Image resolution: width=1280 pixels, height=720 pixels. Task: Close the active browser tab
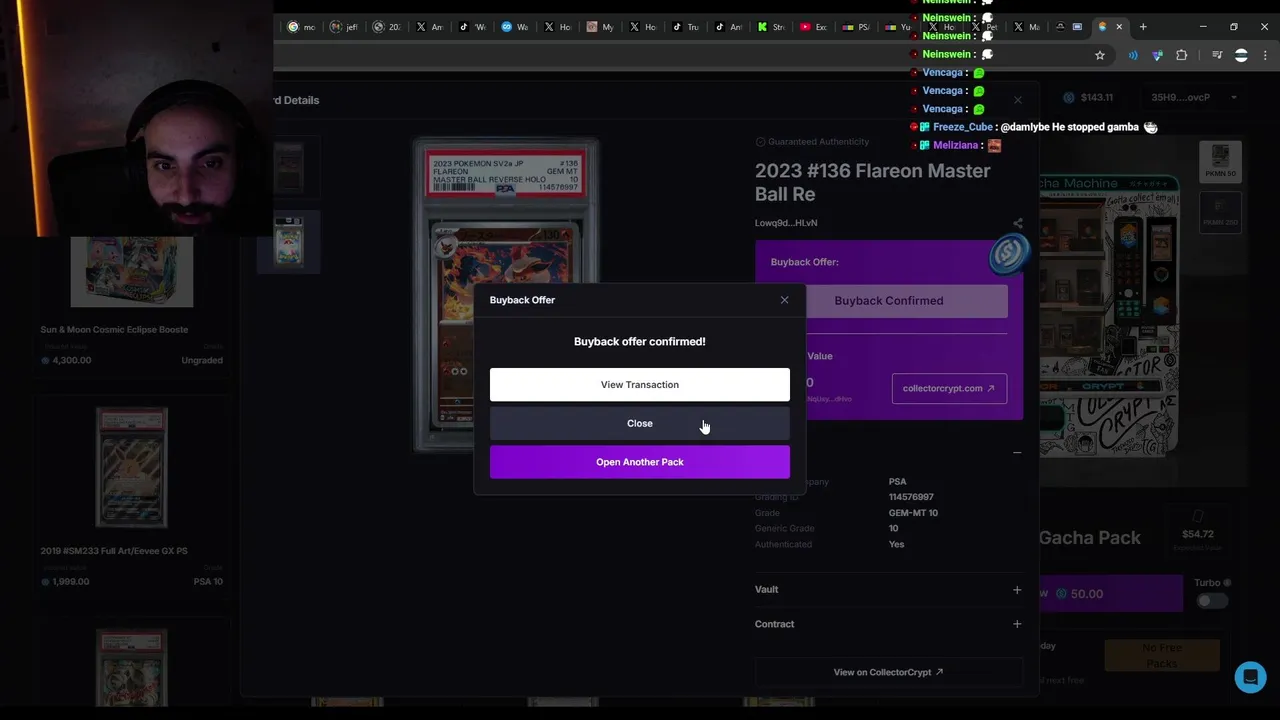tap(1119, 27)
